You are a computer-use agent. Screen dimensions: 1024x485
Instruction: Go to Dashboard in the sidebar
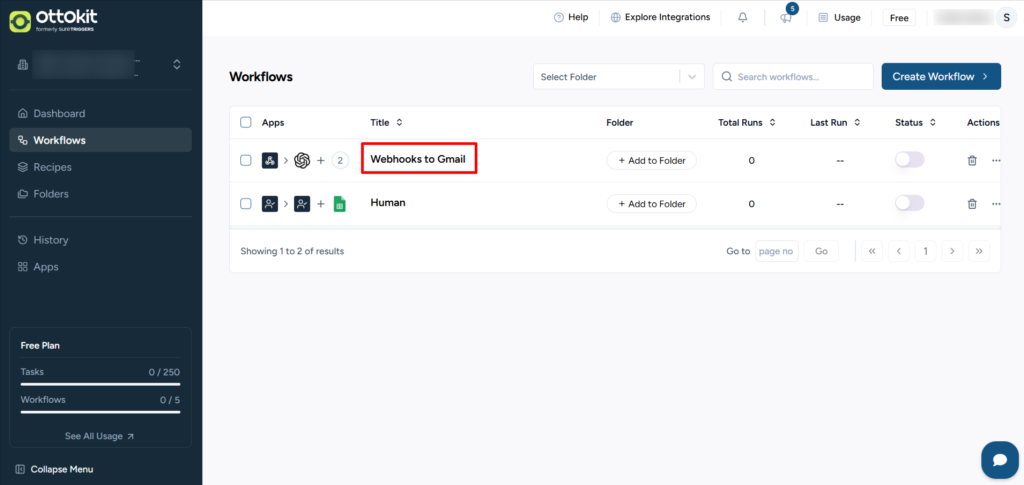(59, 114)
